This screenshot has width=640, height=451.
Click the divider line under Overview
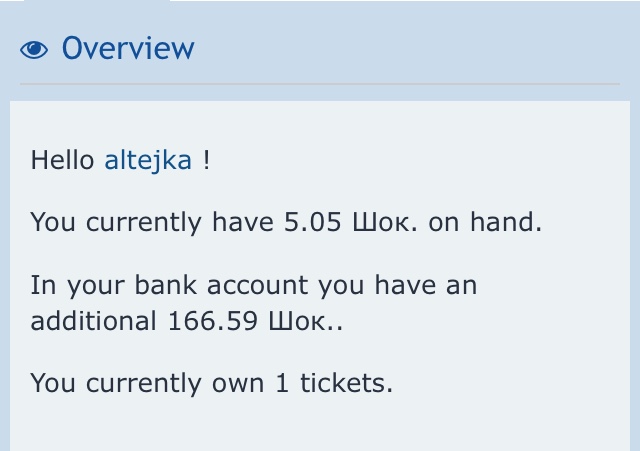click(x=320, y=84)
